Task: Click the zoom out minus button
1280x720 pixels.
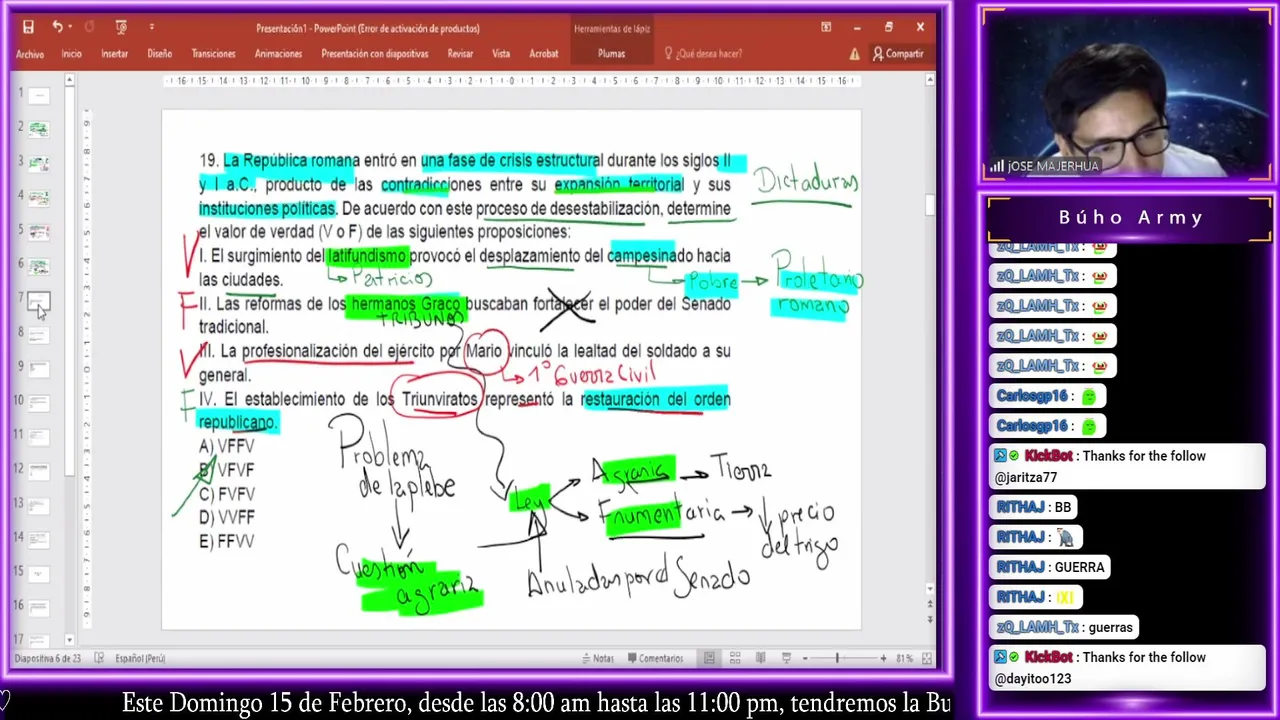Action: coord(806,658)
